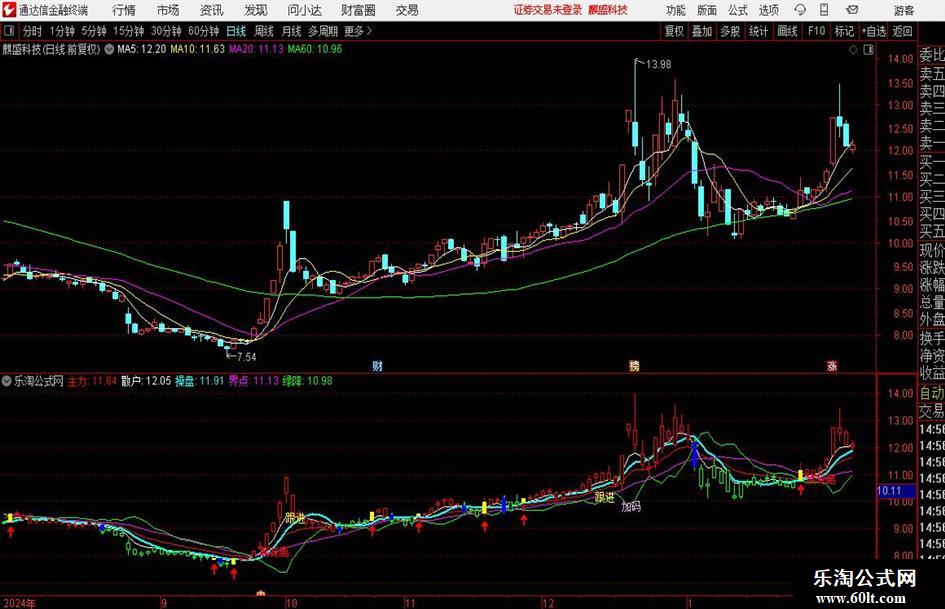Click the 游客 guest account label
The width and height of the screenshot is (945, 609).
pyautogui.click(x=904, y=10)
